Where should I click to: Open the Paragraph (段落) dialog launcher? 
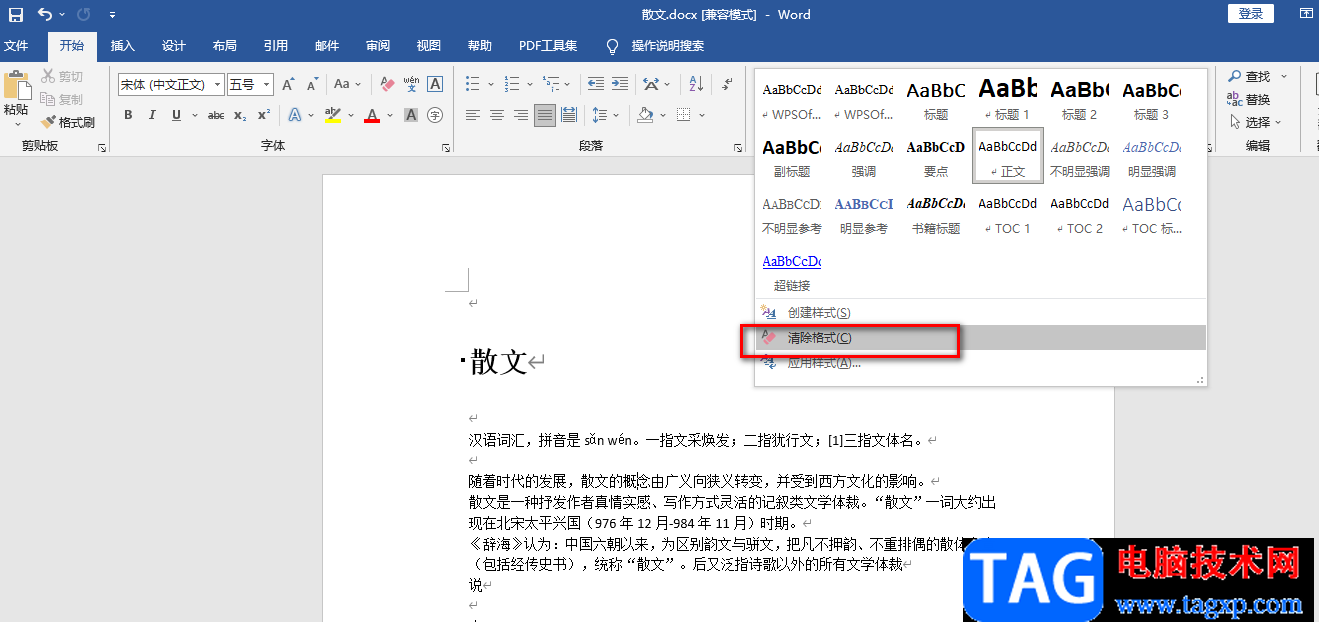tap(738, 148)
